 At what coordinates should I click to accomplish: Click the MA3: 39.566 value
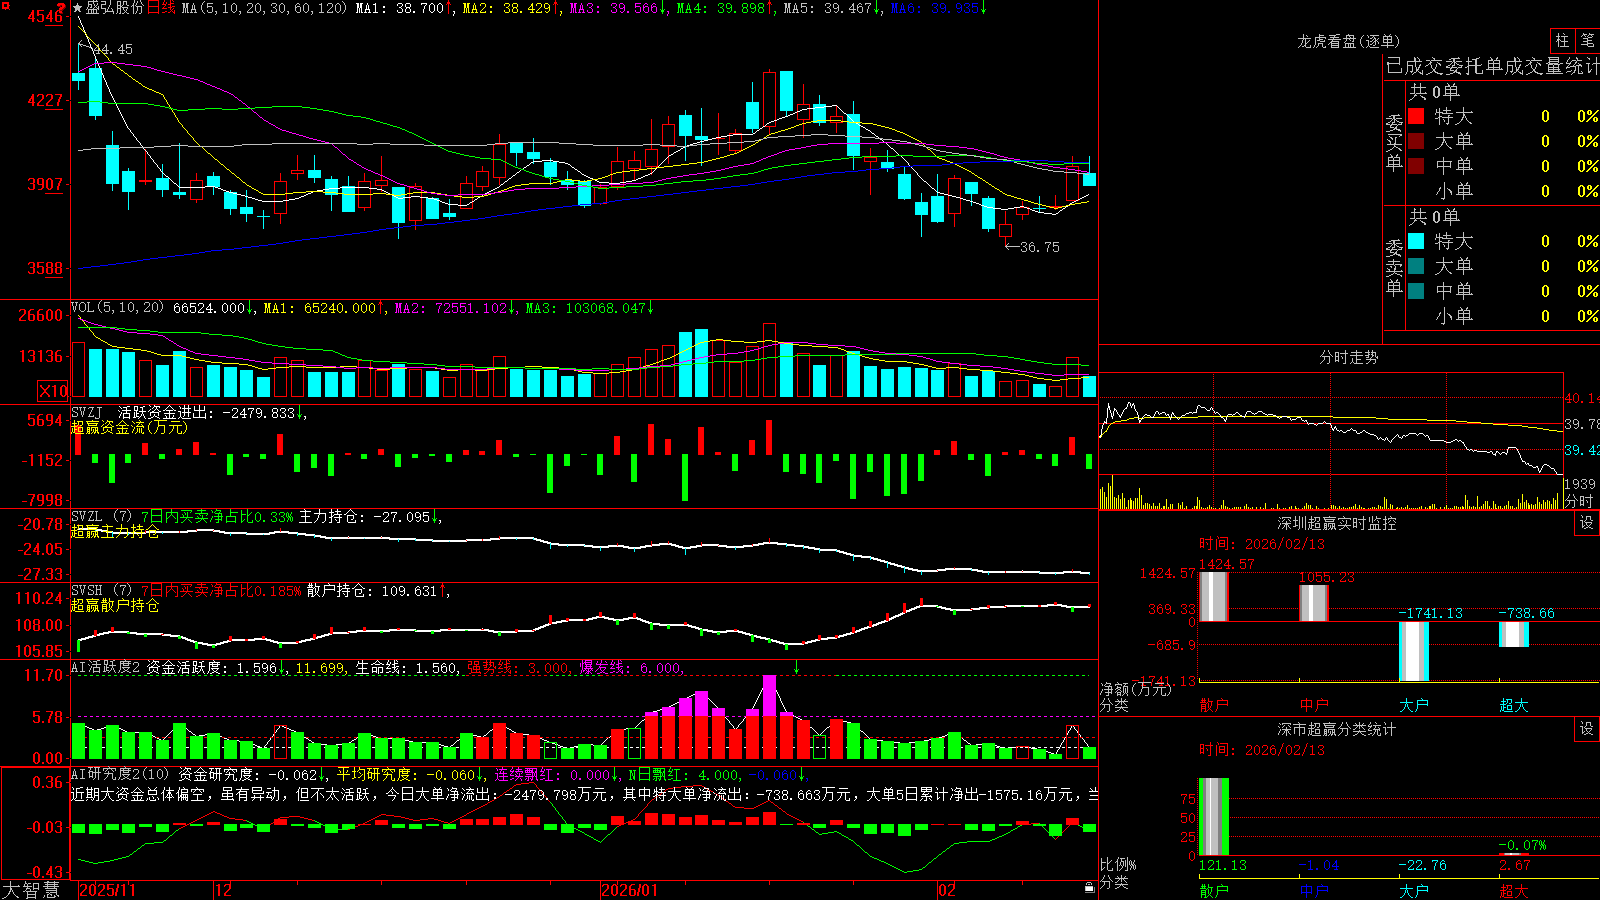click(x=614, y=8)
